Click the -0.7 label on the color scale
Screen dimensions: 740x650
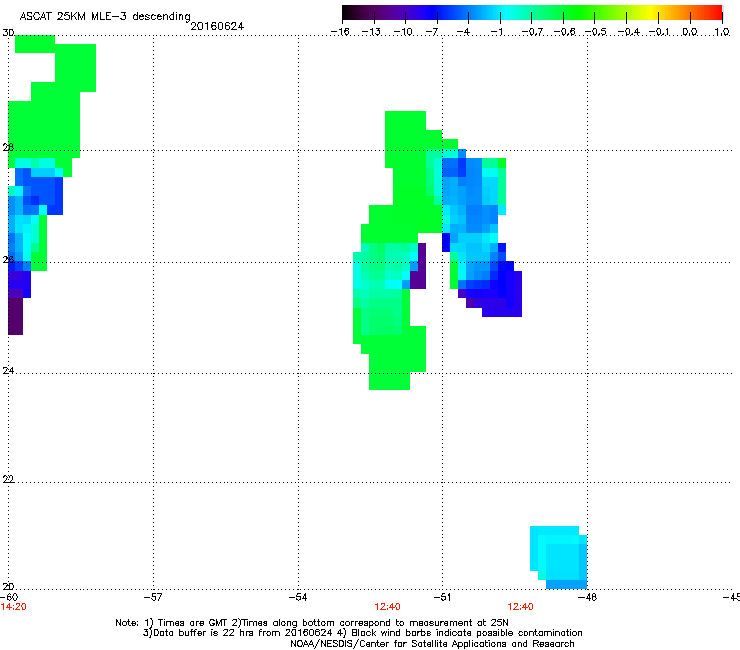click(532, 32)
